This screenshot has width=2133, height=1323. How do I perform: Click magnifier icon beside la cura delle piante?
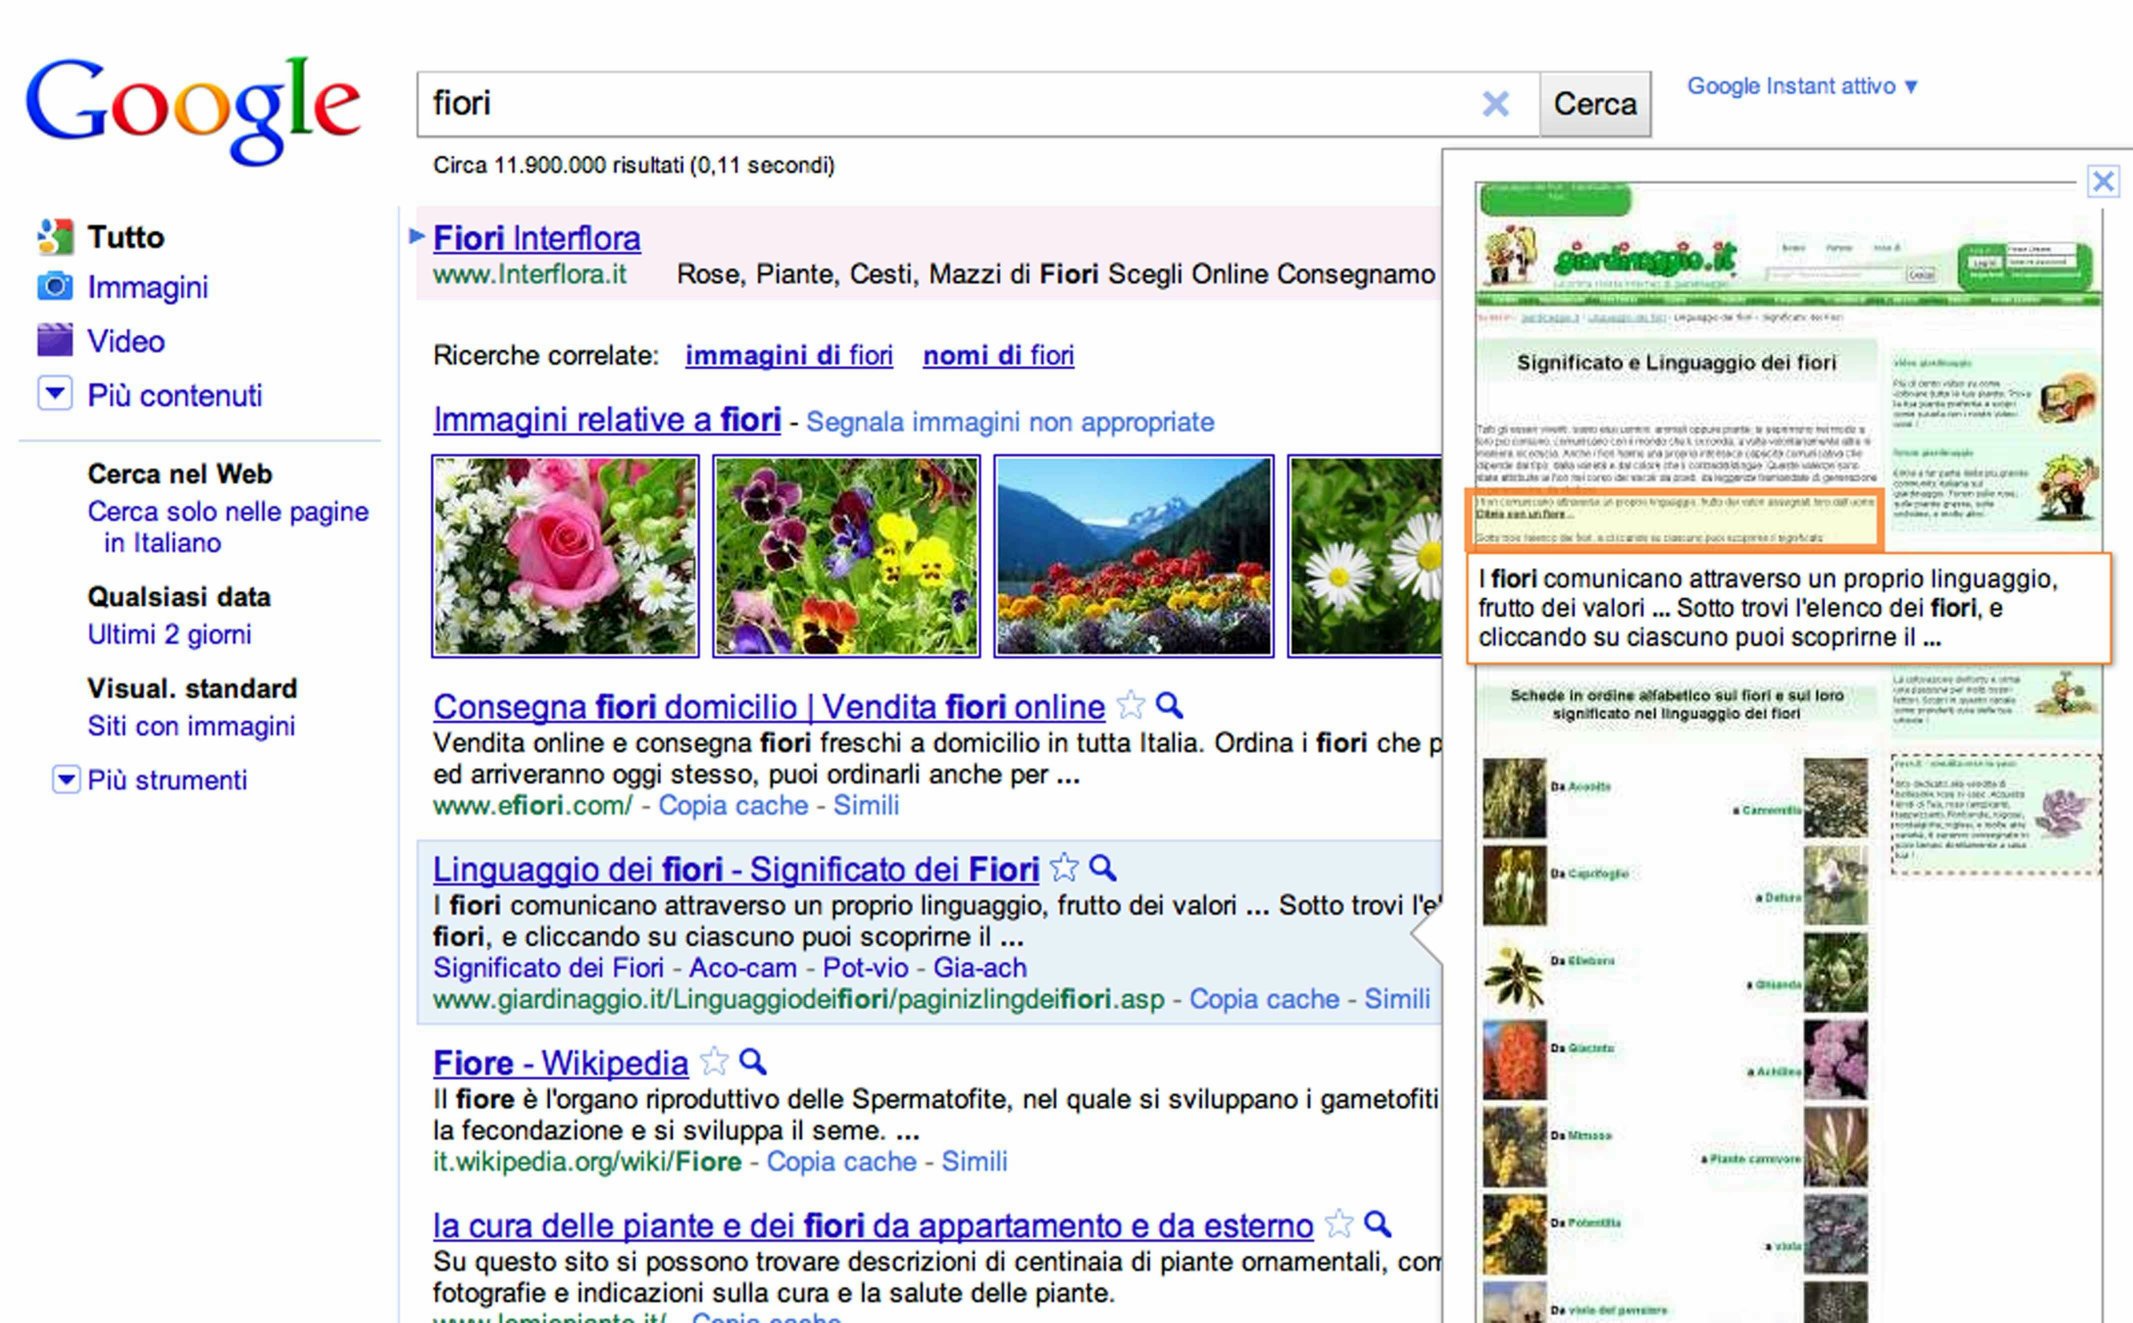pos(1377,1224)
